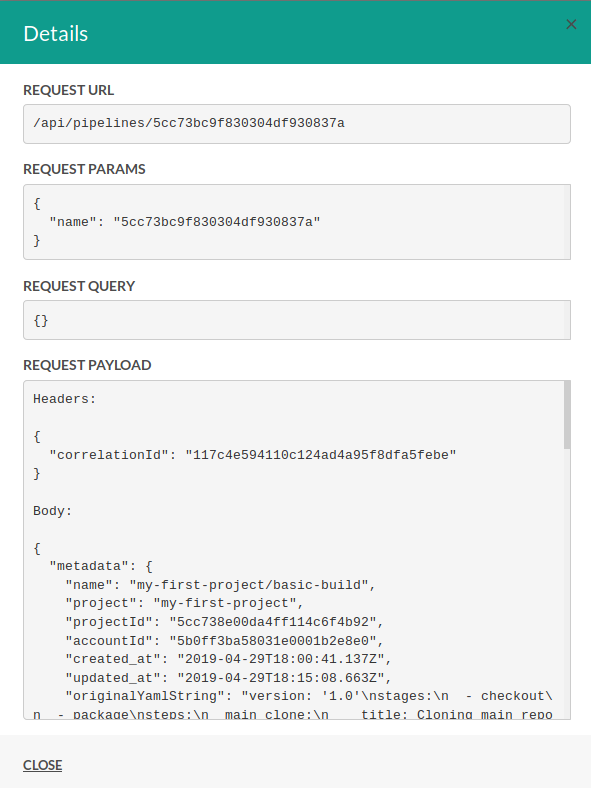Click the "Headers:" text in payload

[x=64, y=399]
